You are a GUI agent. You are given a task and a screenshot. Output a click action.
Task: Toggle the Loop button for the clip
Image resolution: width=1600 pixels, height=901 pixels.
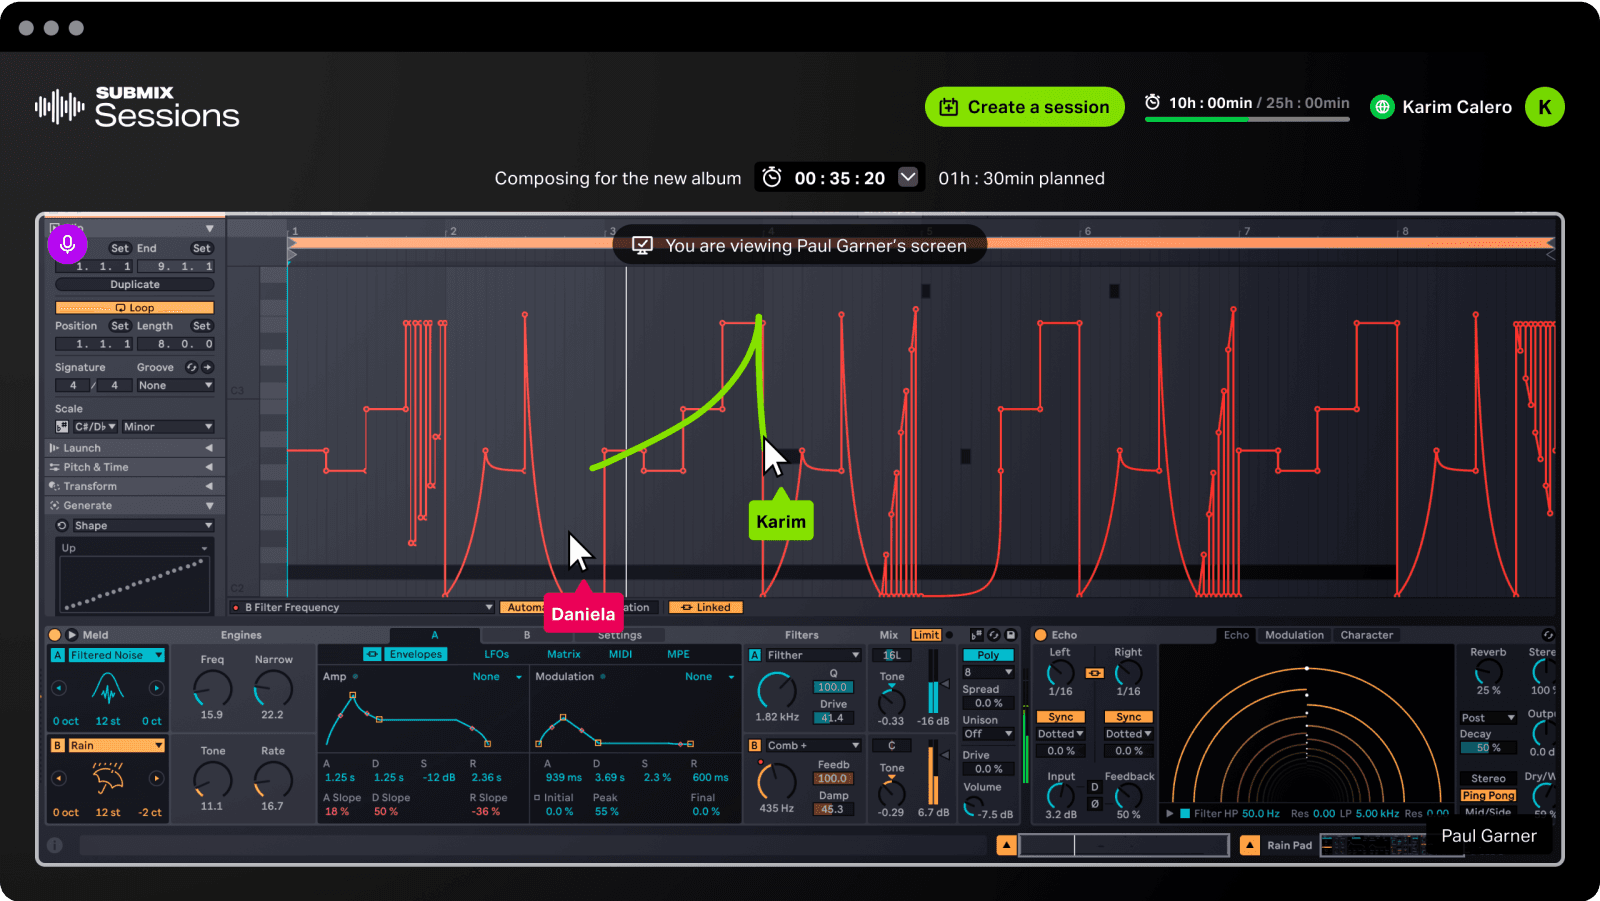point(133,307)
